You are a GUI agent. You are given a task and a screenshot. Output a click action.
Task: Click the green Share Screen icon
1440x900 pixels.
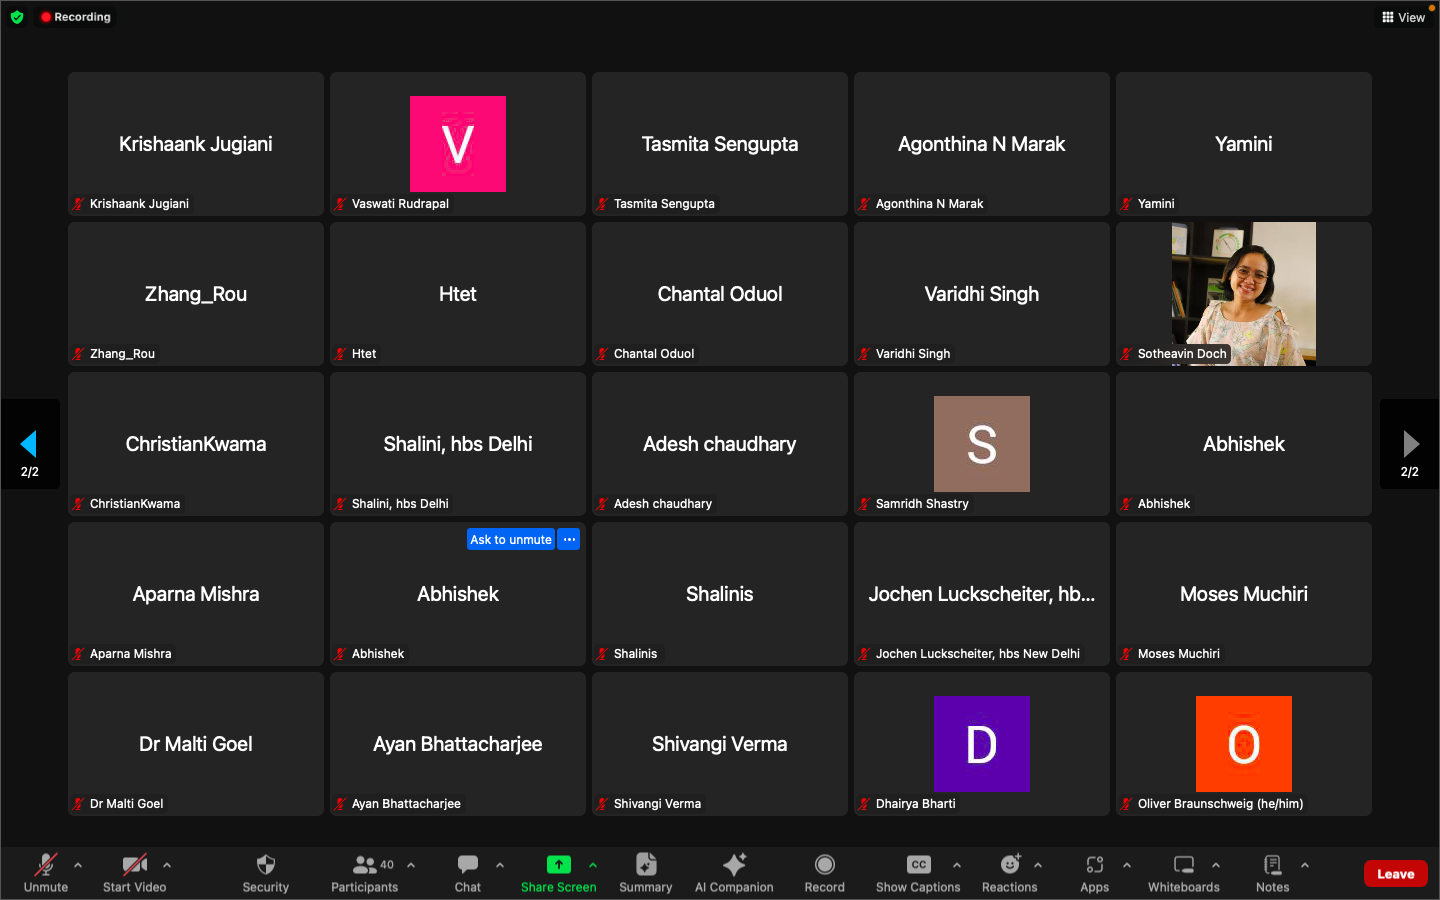pos(558,865)
